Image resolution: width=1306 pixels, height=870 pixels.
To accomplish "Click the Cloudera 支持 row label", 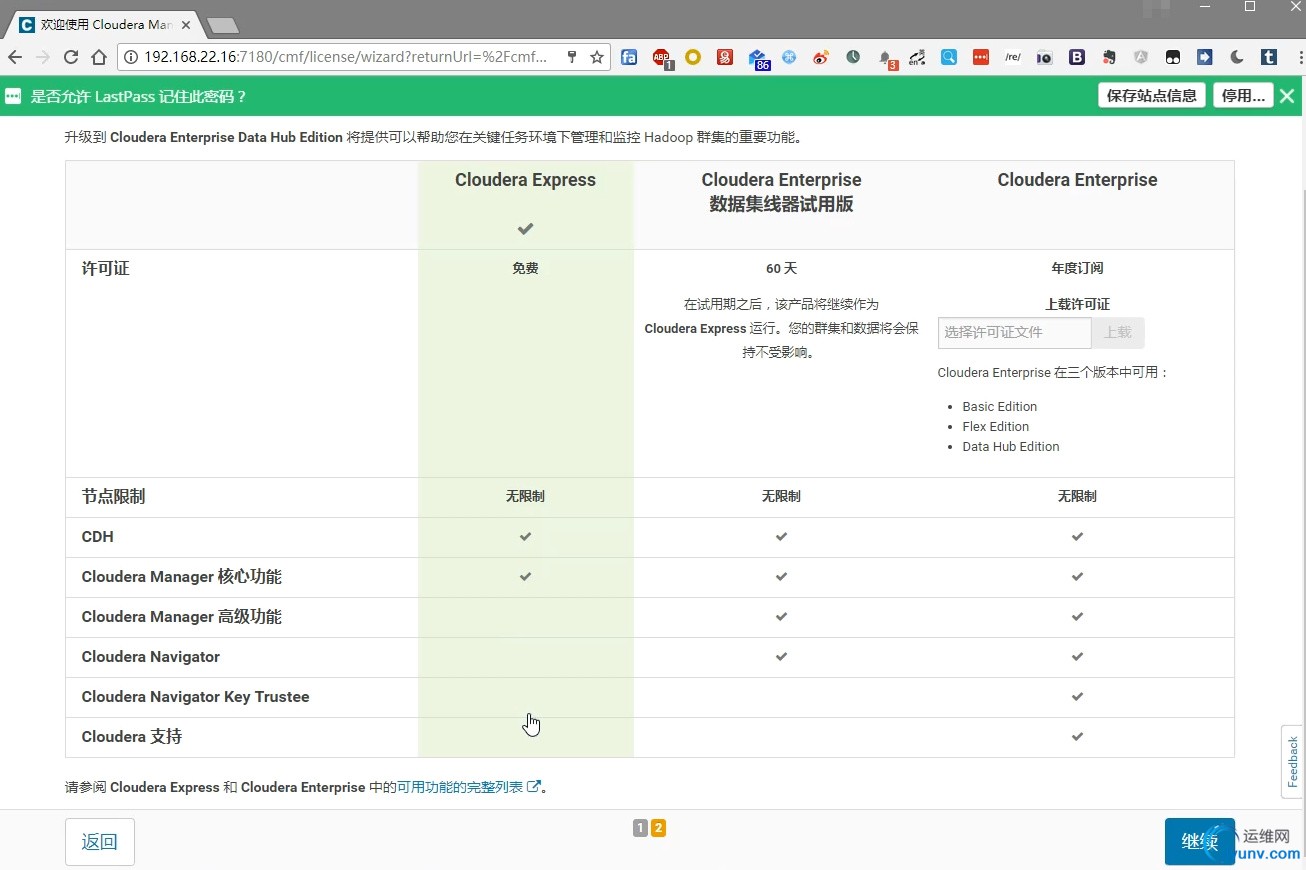I will pyautogui.click(x=132, y=737).
